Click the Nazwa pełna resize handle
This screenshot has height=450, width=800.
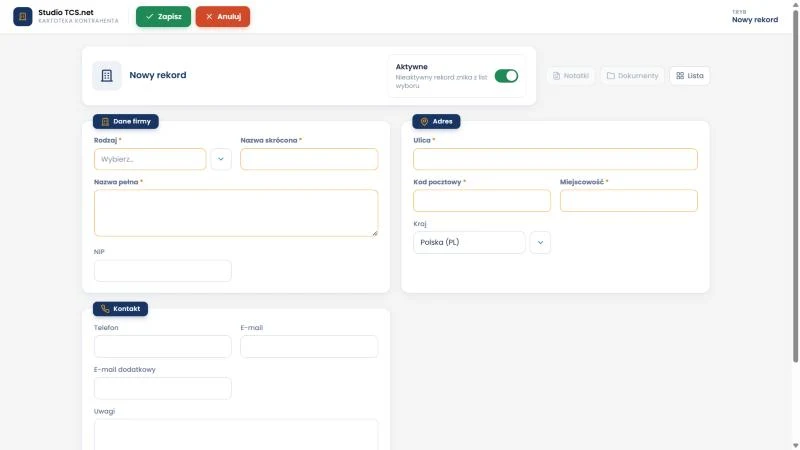[x=375, y=233]
